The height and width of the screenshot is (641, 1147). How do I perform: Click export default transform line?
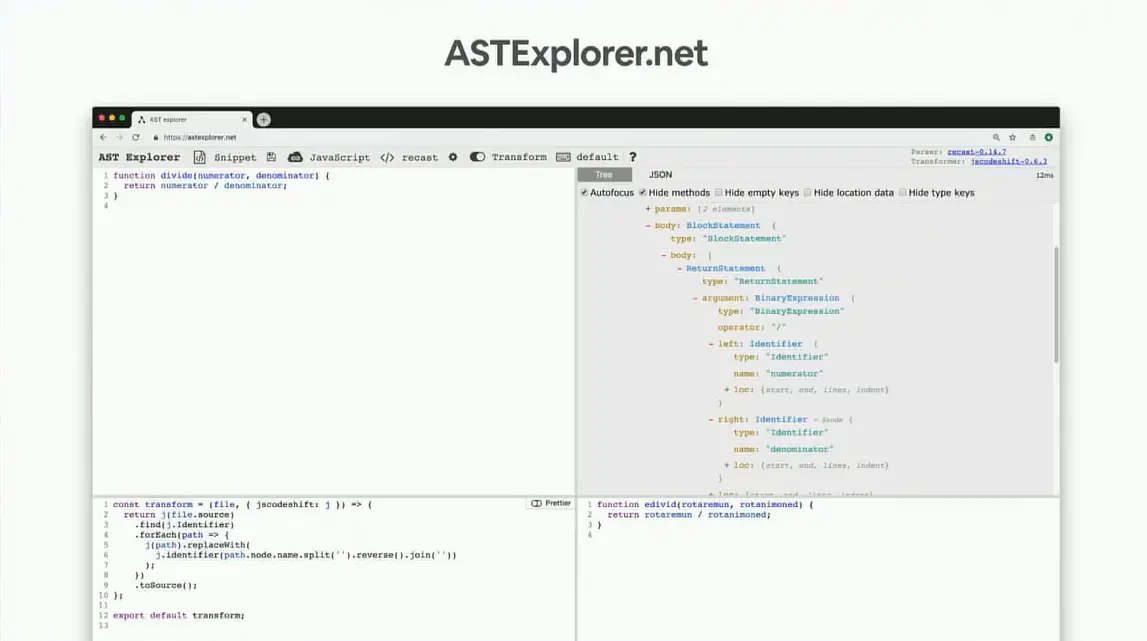(178, 615)
